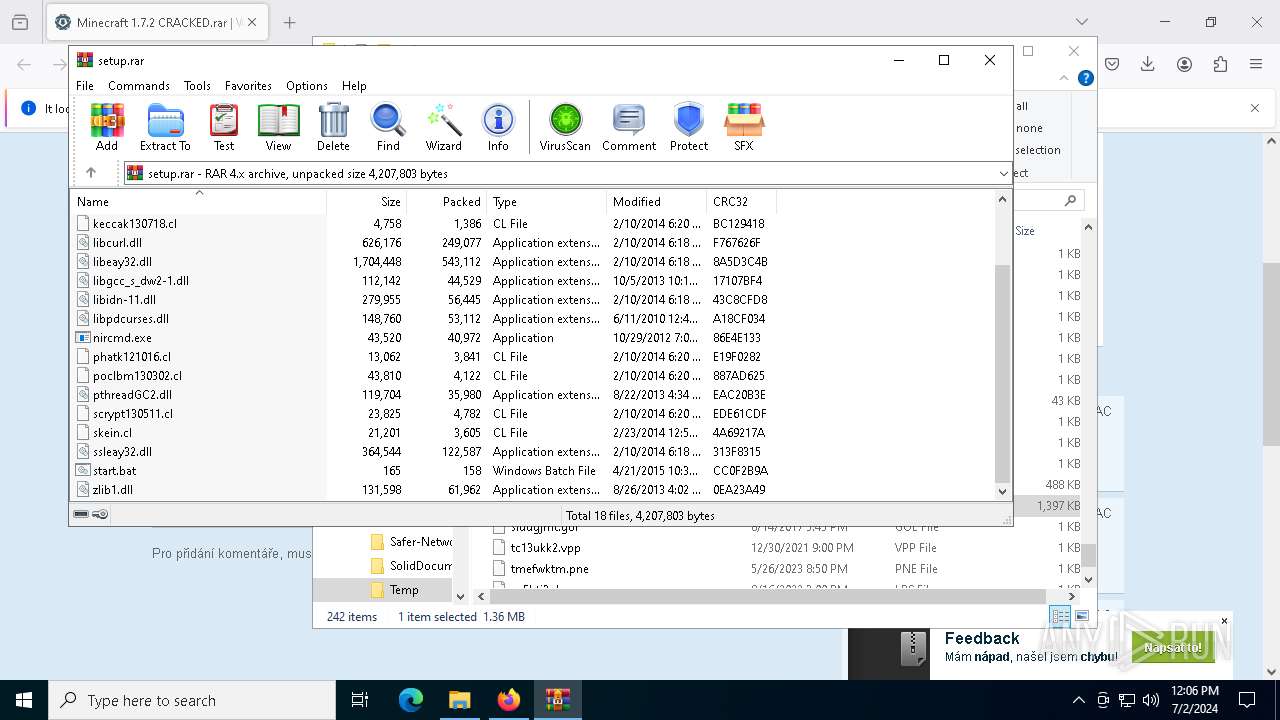The image size is (1280, 720).
Task: Select tmefwktm.pne in Explorer window
Action: click(x=549, y=569)
